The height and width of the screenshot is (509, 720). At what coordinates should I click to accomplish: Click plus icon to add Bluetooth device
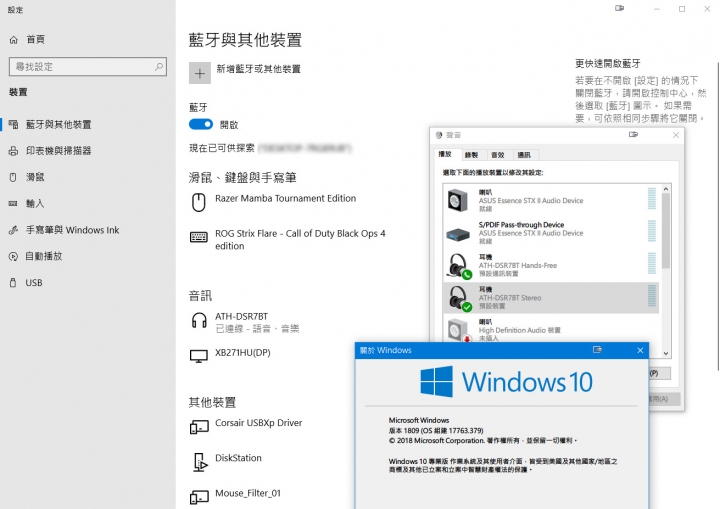coord(200,73)
